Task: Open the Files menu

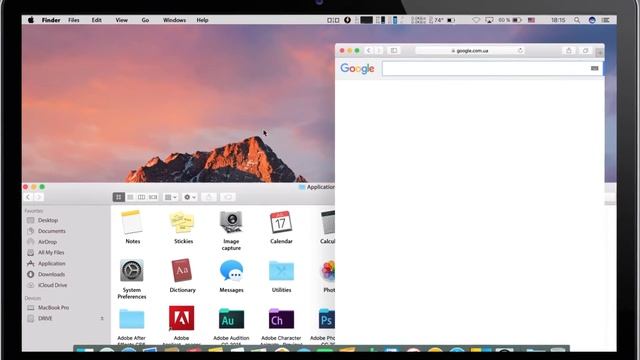Action: click(x=74, y=20)
